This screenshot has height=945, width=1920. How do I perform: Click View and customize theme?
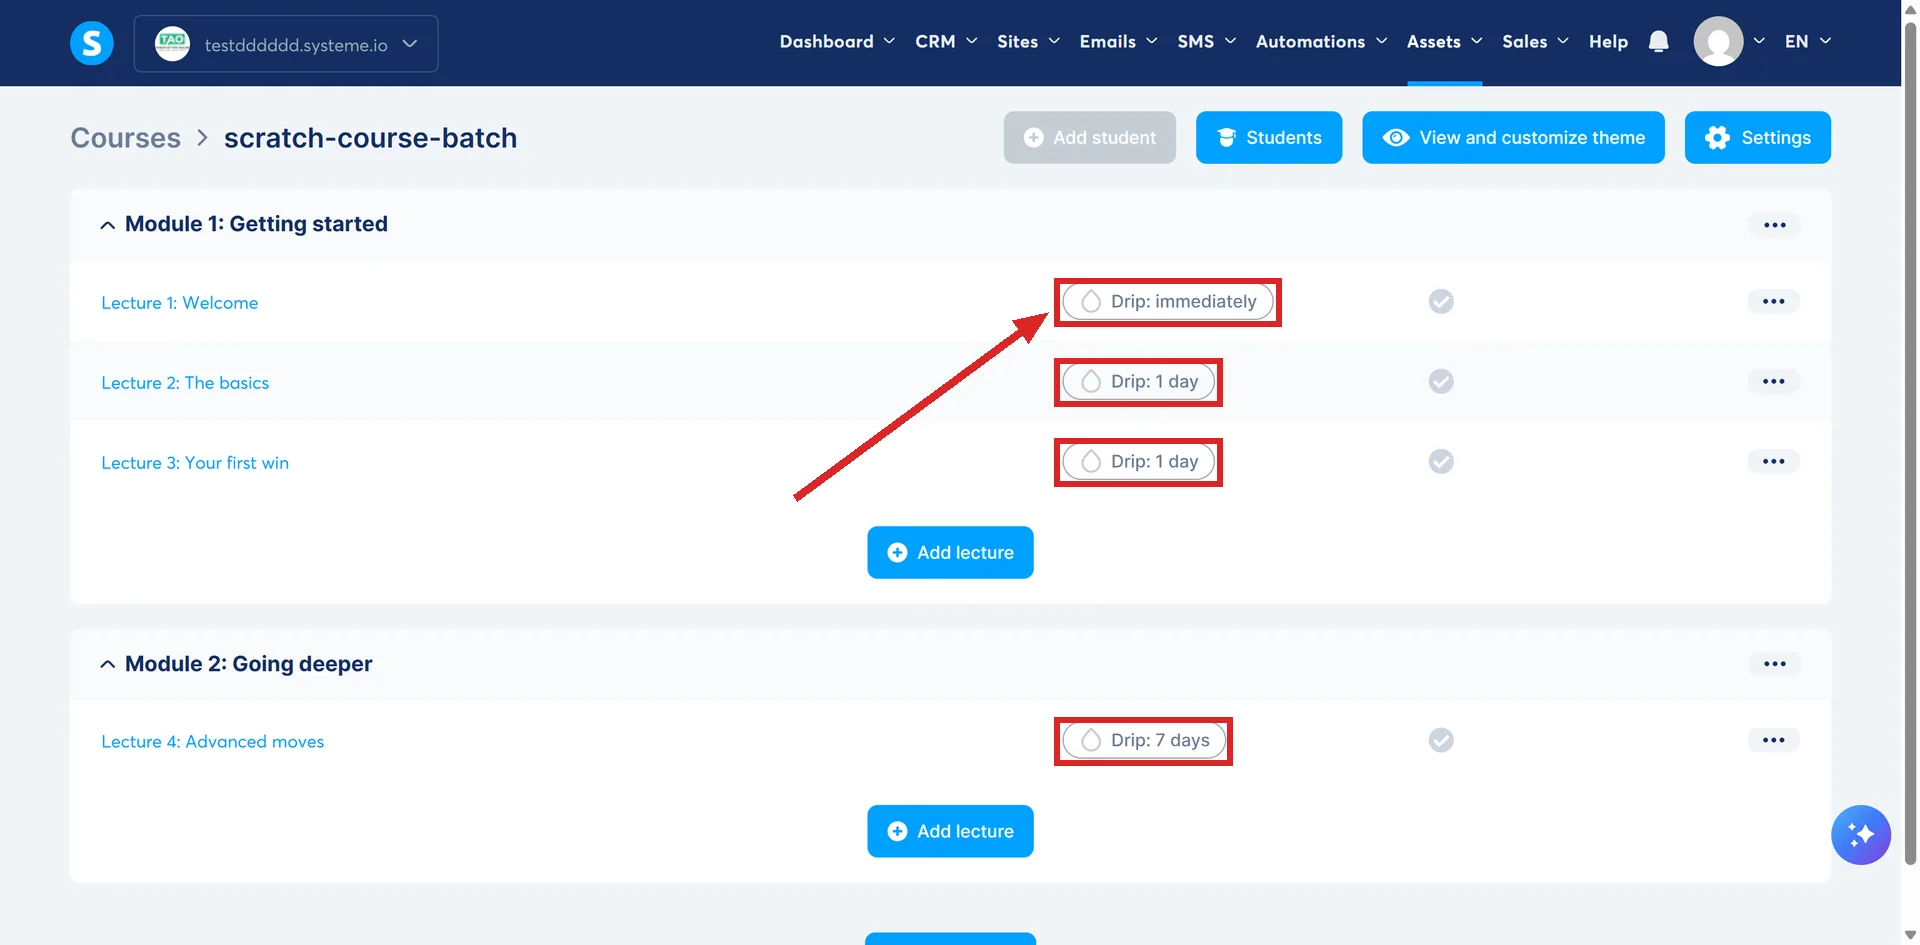coord(1513,137)
